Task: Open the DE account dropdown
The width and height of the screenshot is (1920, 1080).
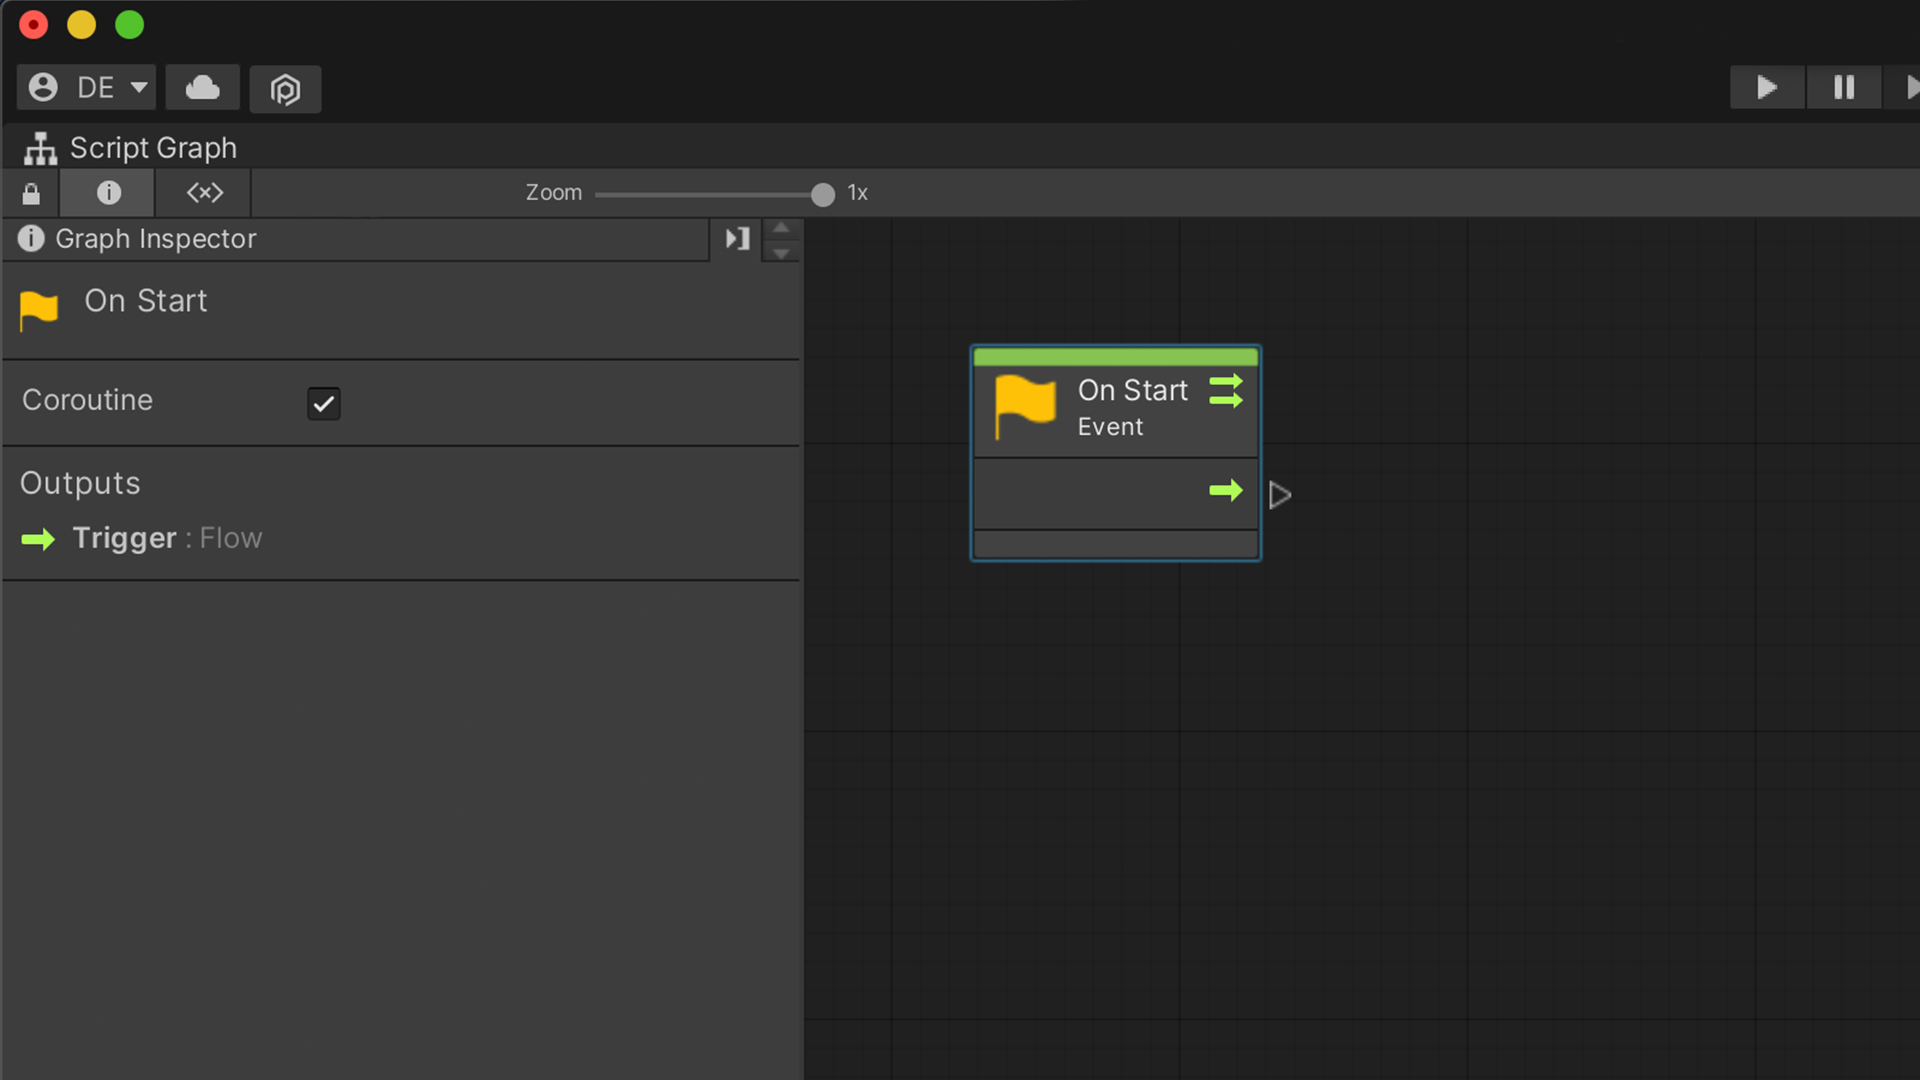Action: click(86, 87)
